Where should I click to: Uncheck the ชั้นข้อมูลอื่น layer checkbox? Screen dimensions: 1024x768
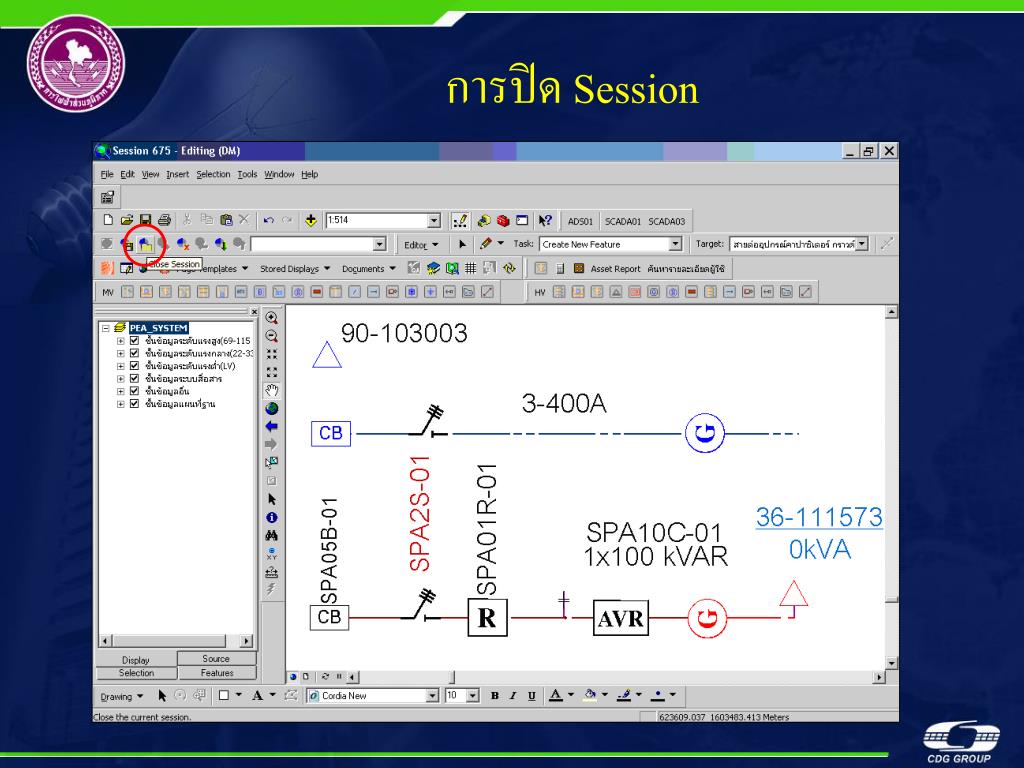tap(135, 391)
